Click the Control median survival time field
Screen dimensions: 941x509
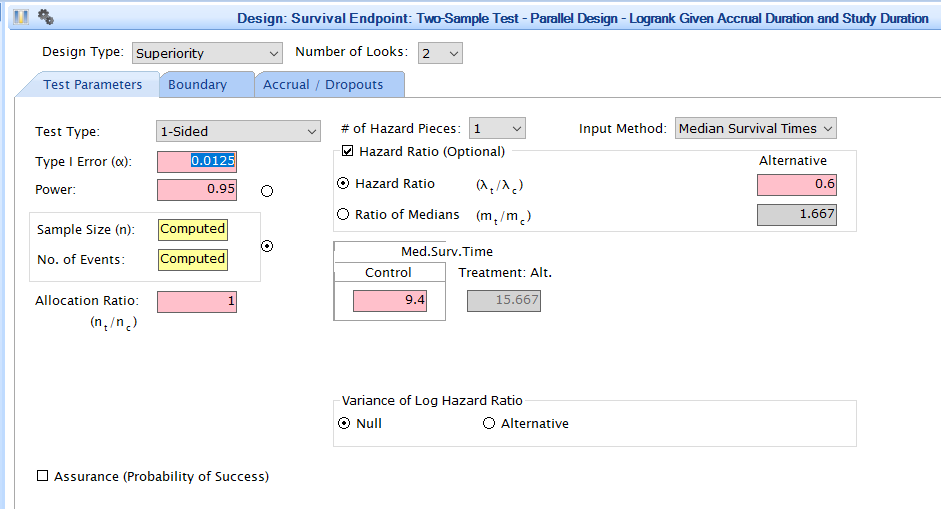coord(390,301)
